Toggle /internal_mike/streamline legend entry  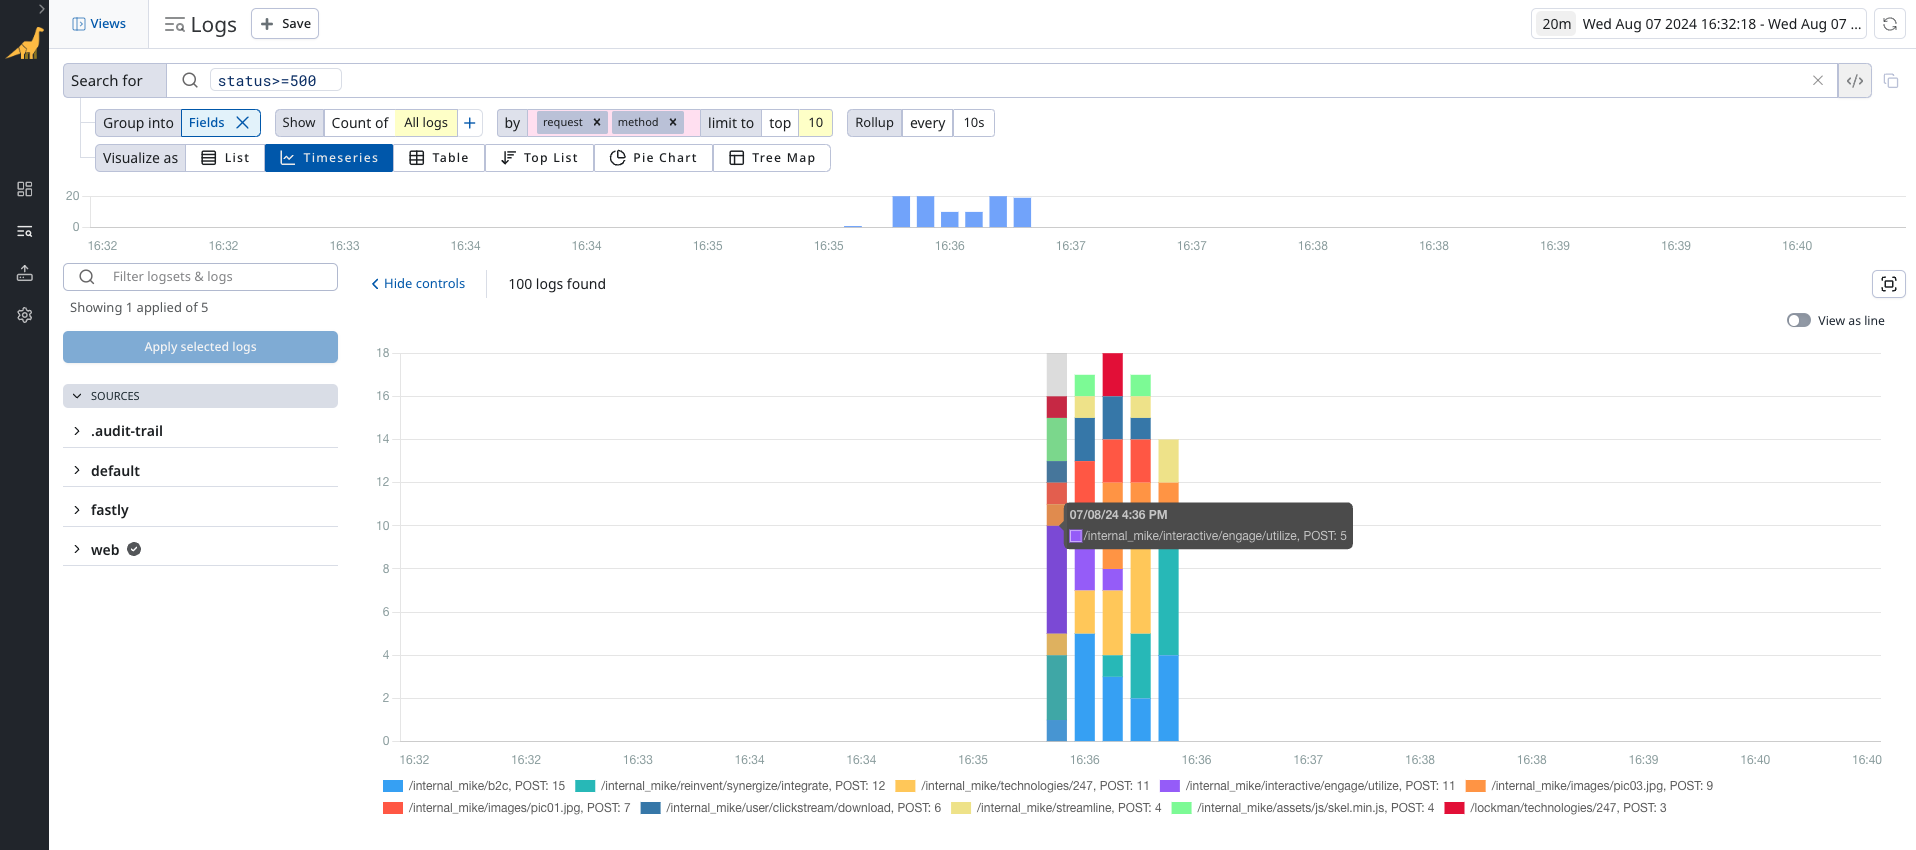point(1056,808)
